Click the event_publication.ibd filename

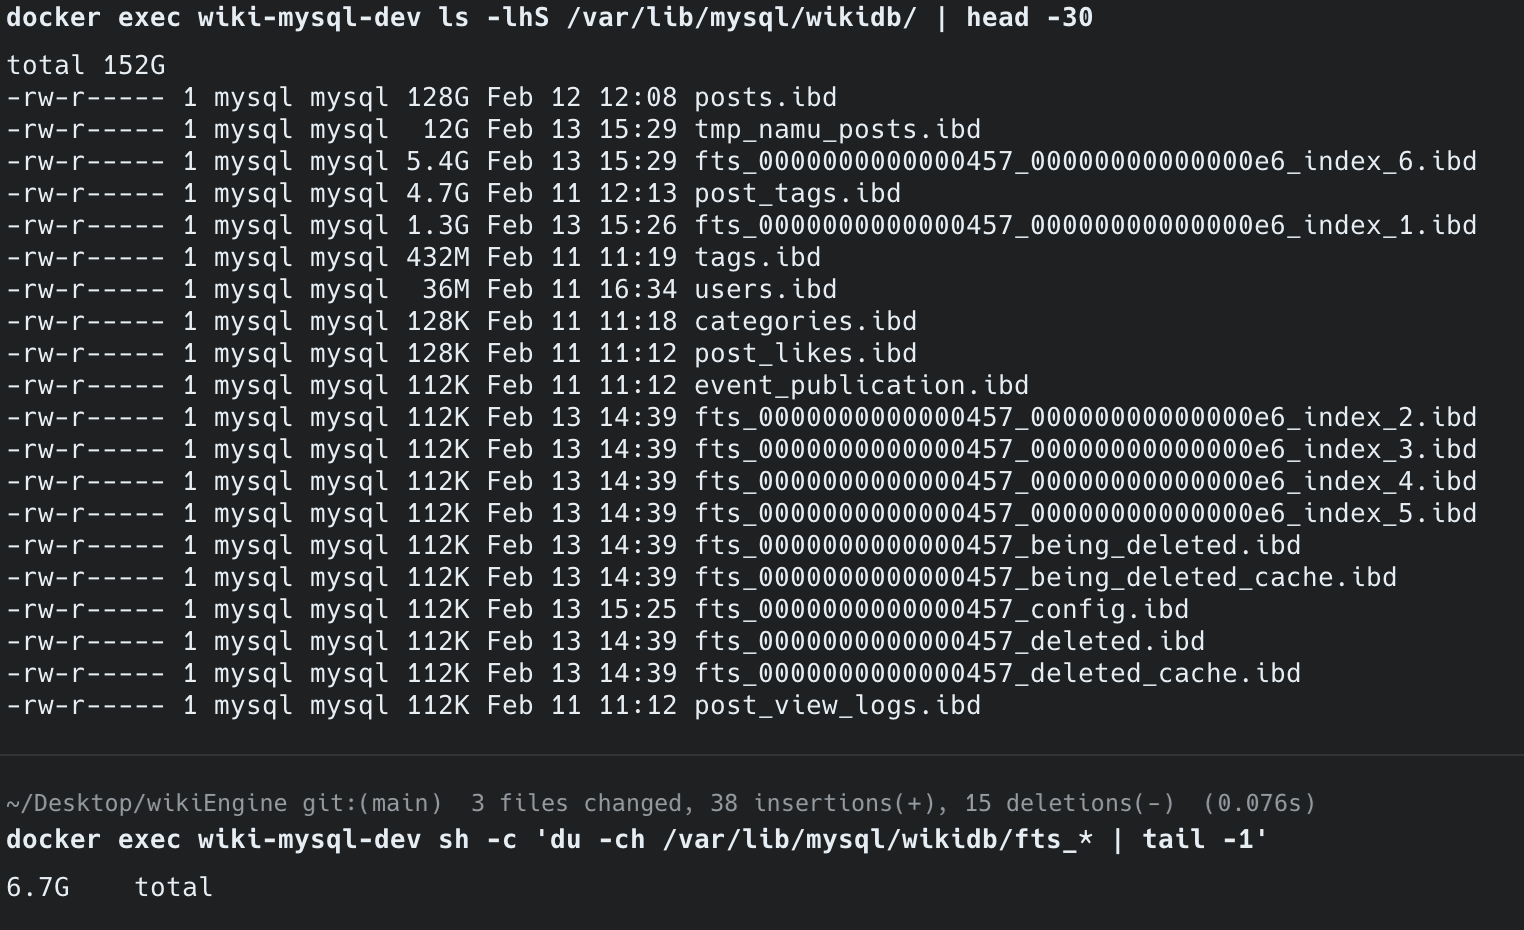(x=861, y=386)
